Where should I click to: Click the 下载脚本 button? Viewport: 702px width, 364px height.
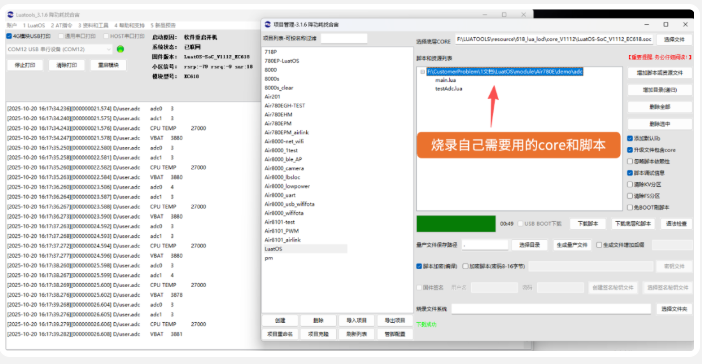tap(587, 223)
